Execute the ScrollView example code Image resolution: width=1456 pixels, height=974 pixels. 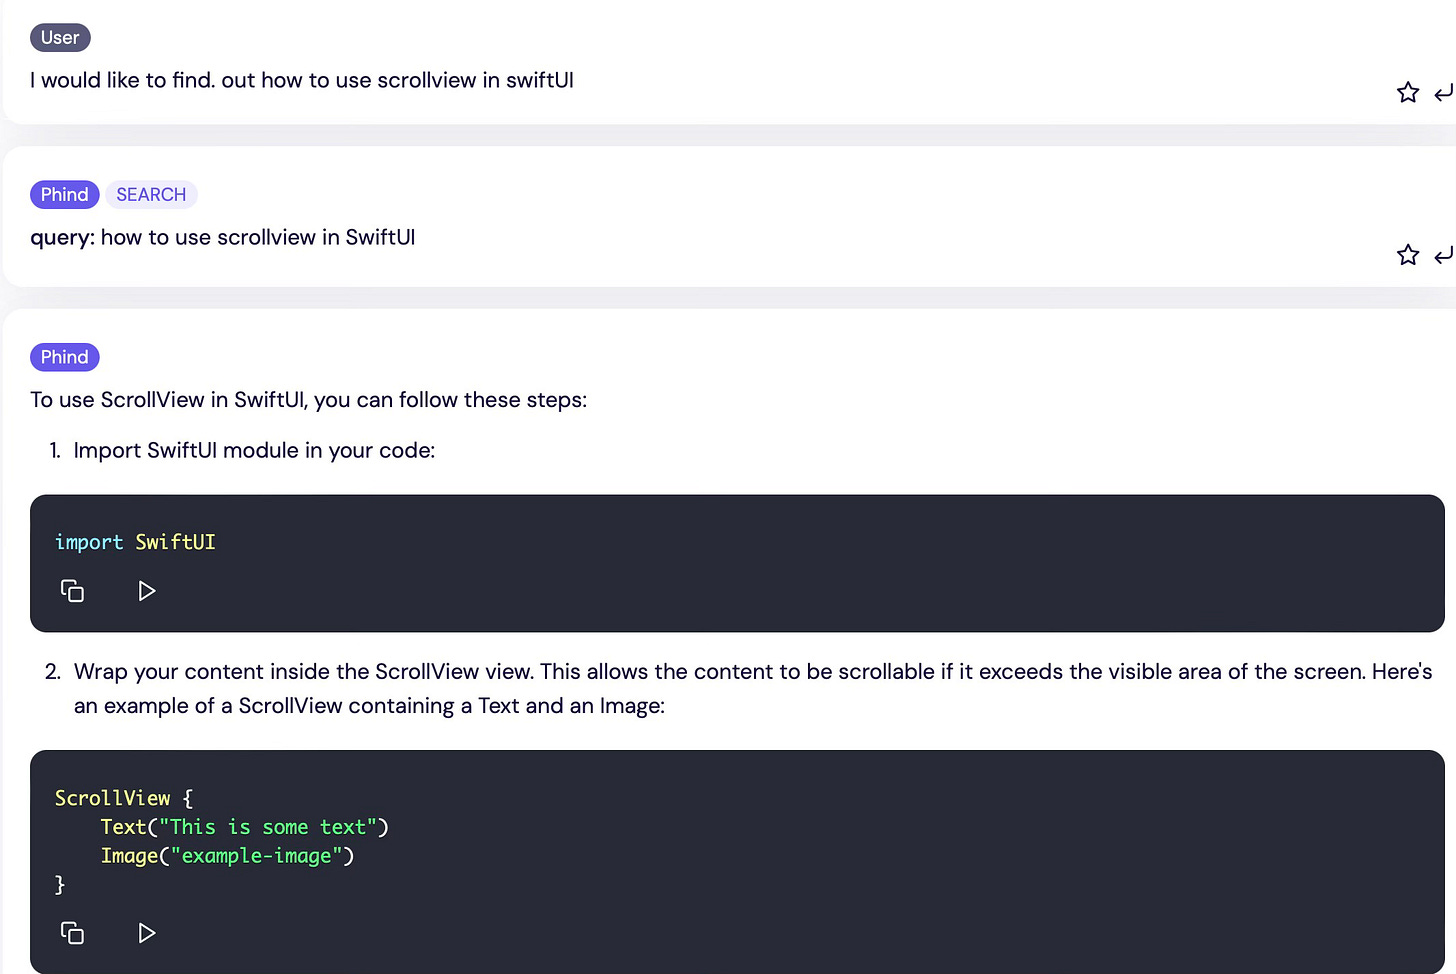[x=146, y=933]
